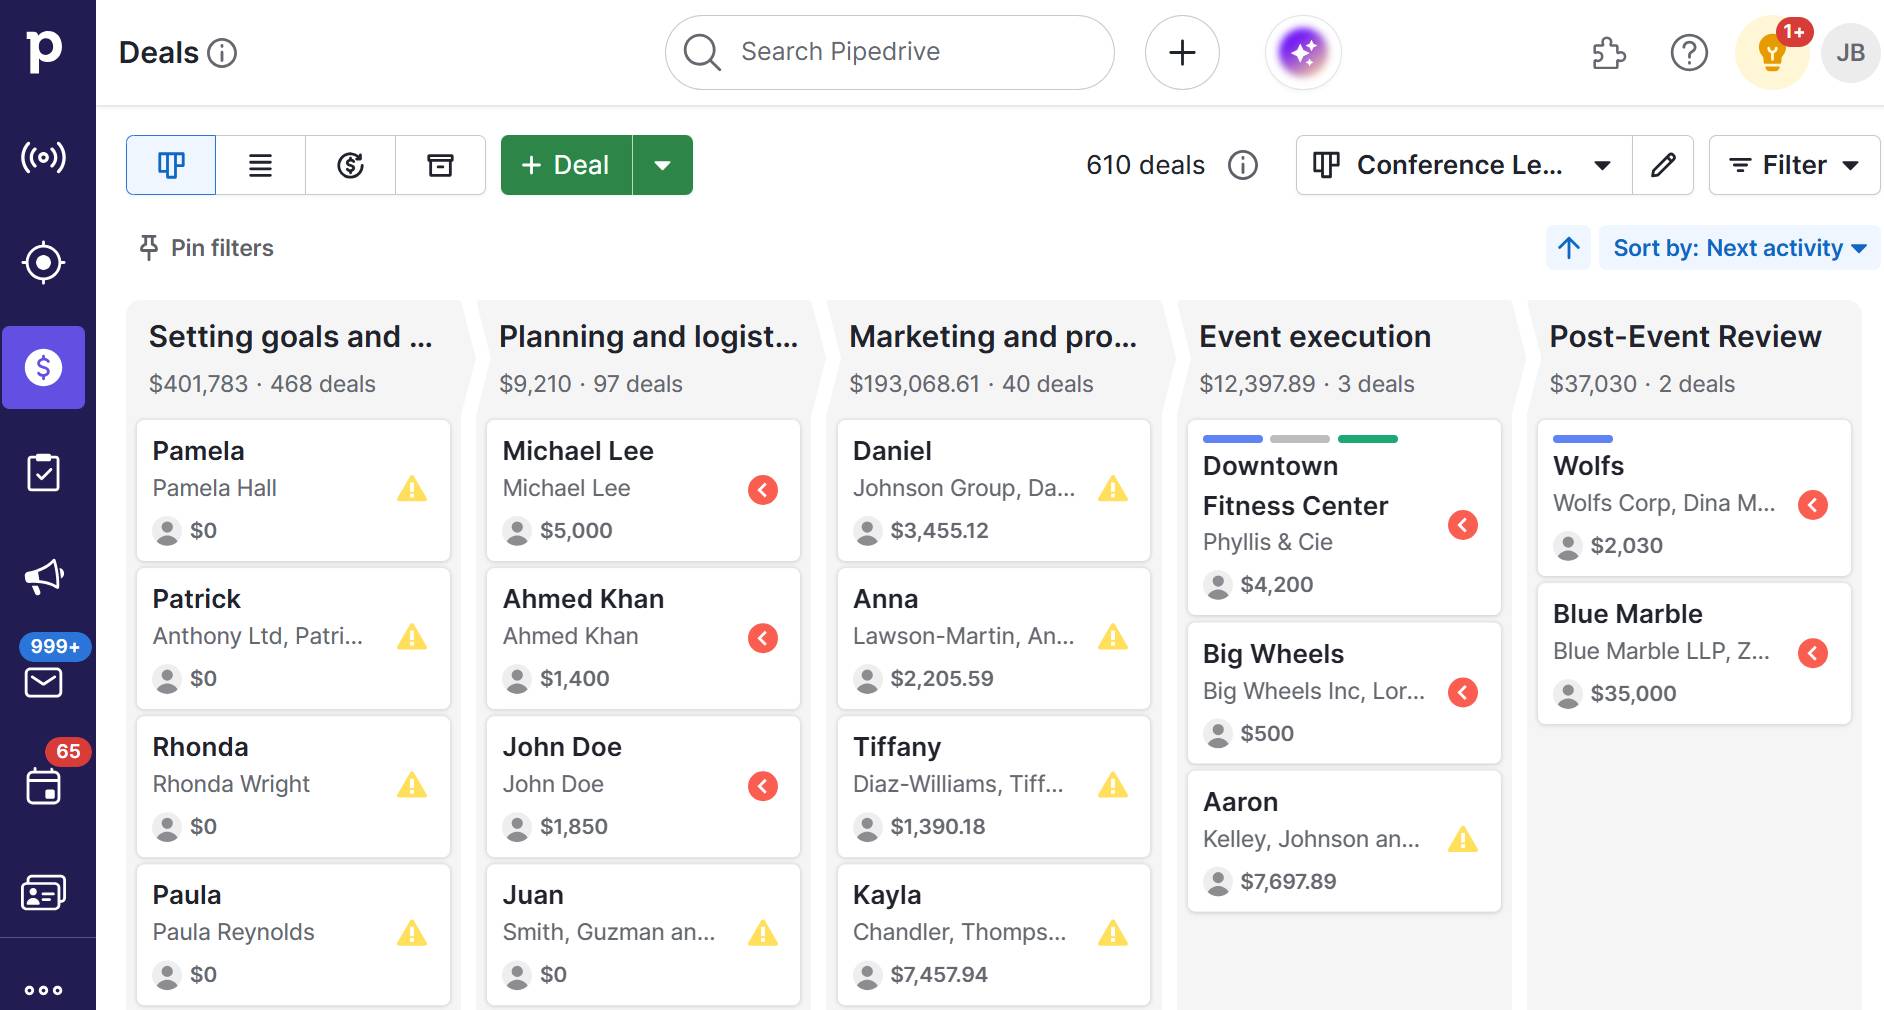Open the Wolfs deal card
Viewport: 1884px width, 1010px height.
pos(1694,497)
